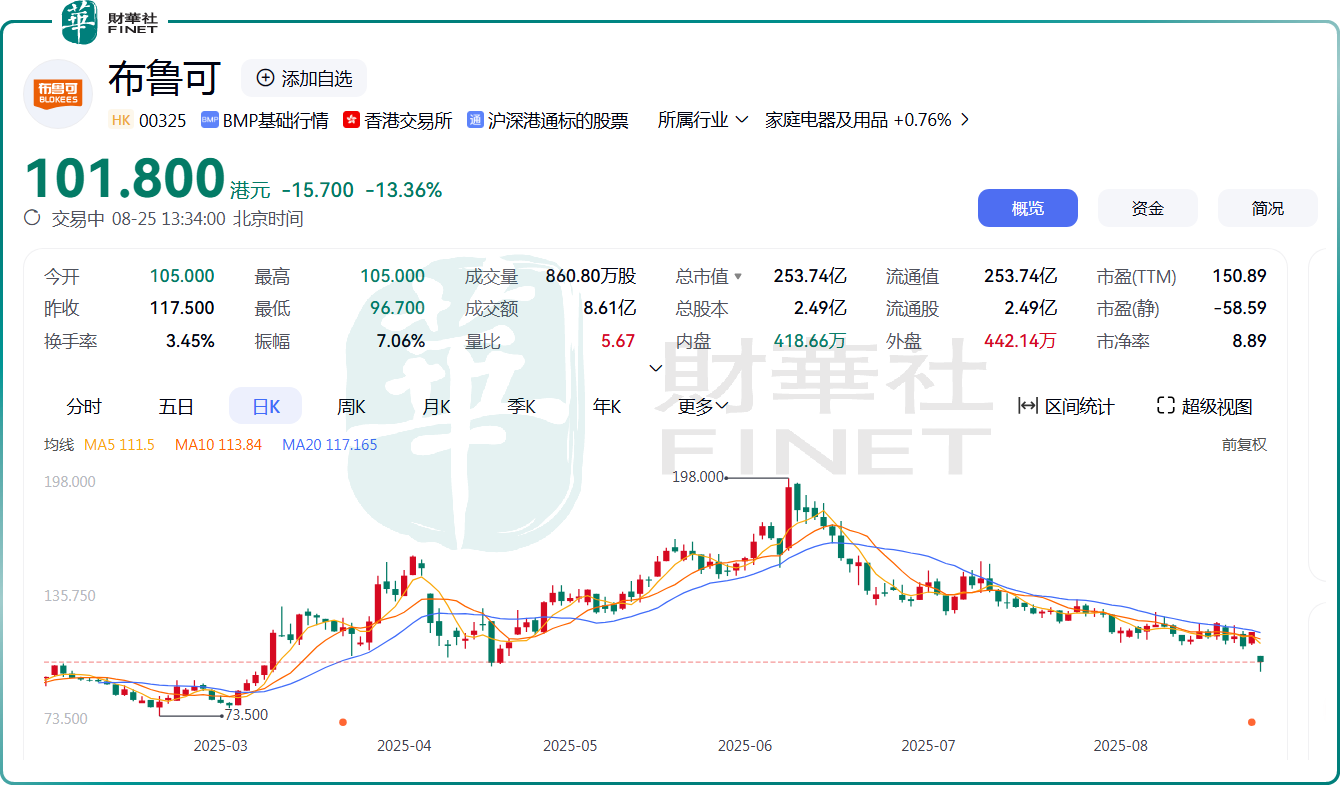This screenshot has width=1340, height=805.
Task: Switch to the 资金 tab
Action: pos(1148,208)
